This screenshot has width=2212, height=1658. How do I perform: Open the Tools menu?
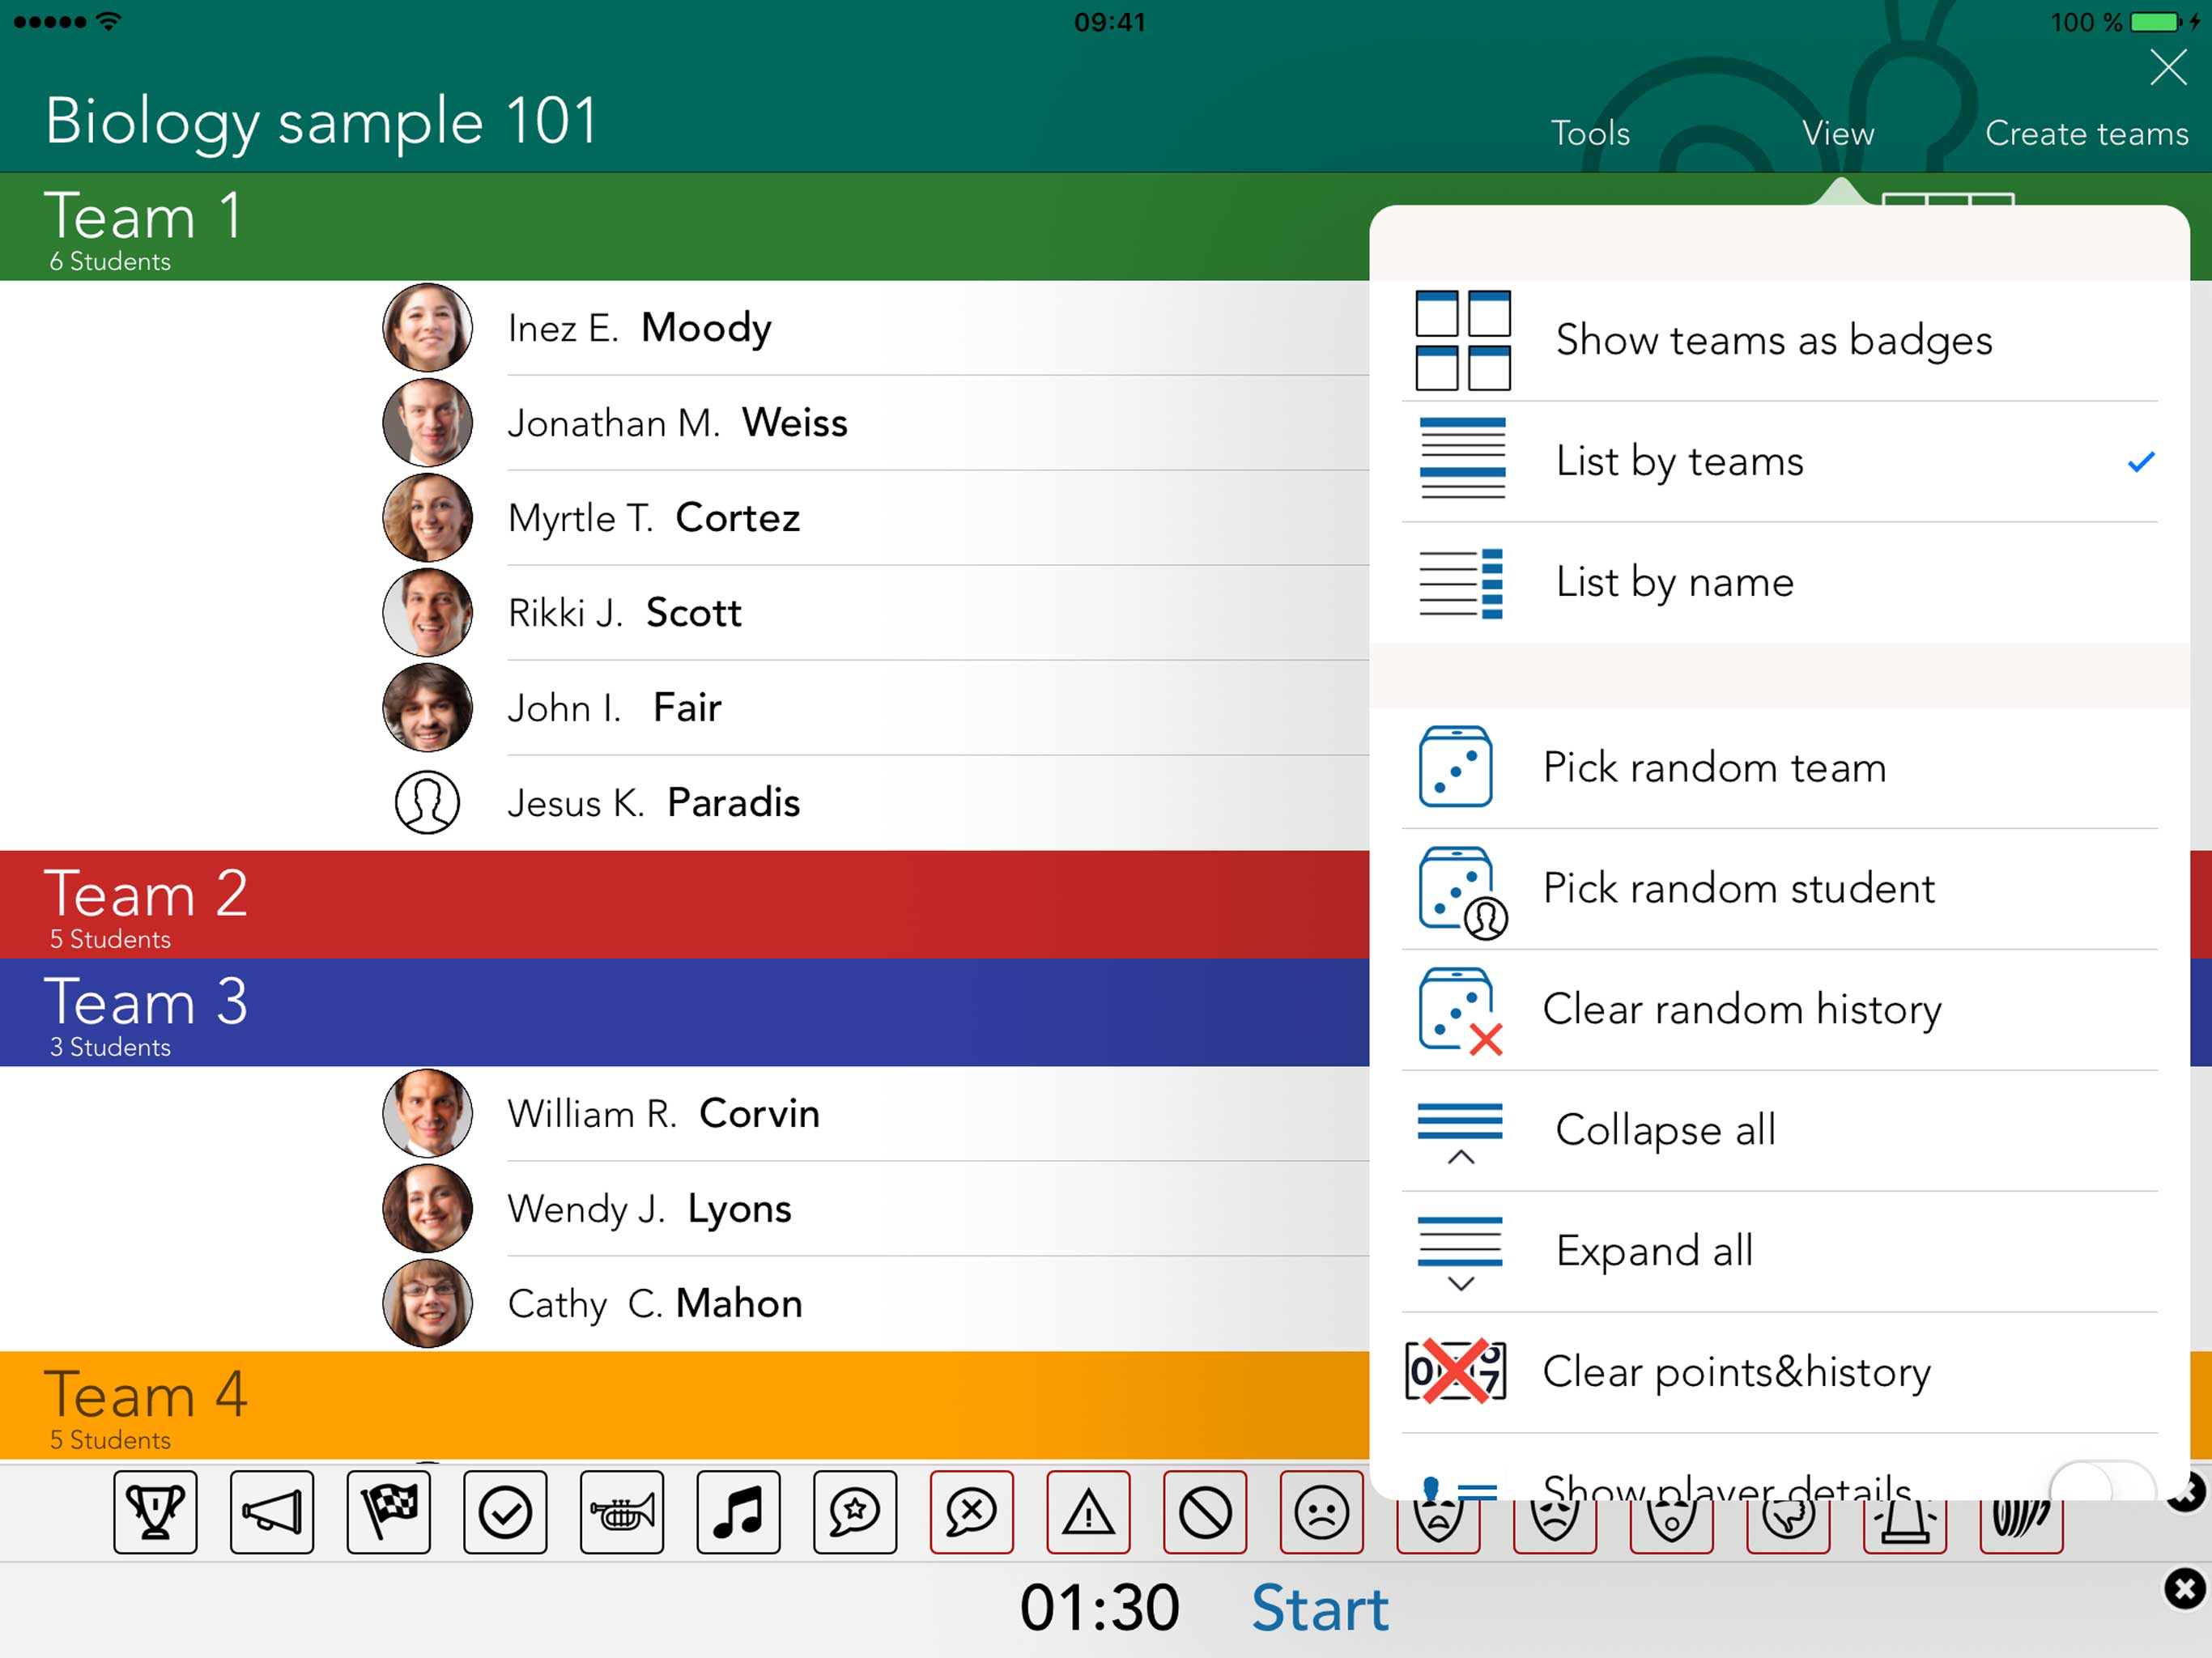[1590, 133]
